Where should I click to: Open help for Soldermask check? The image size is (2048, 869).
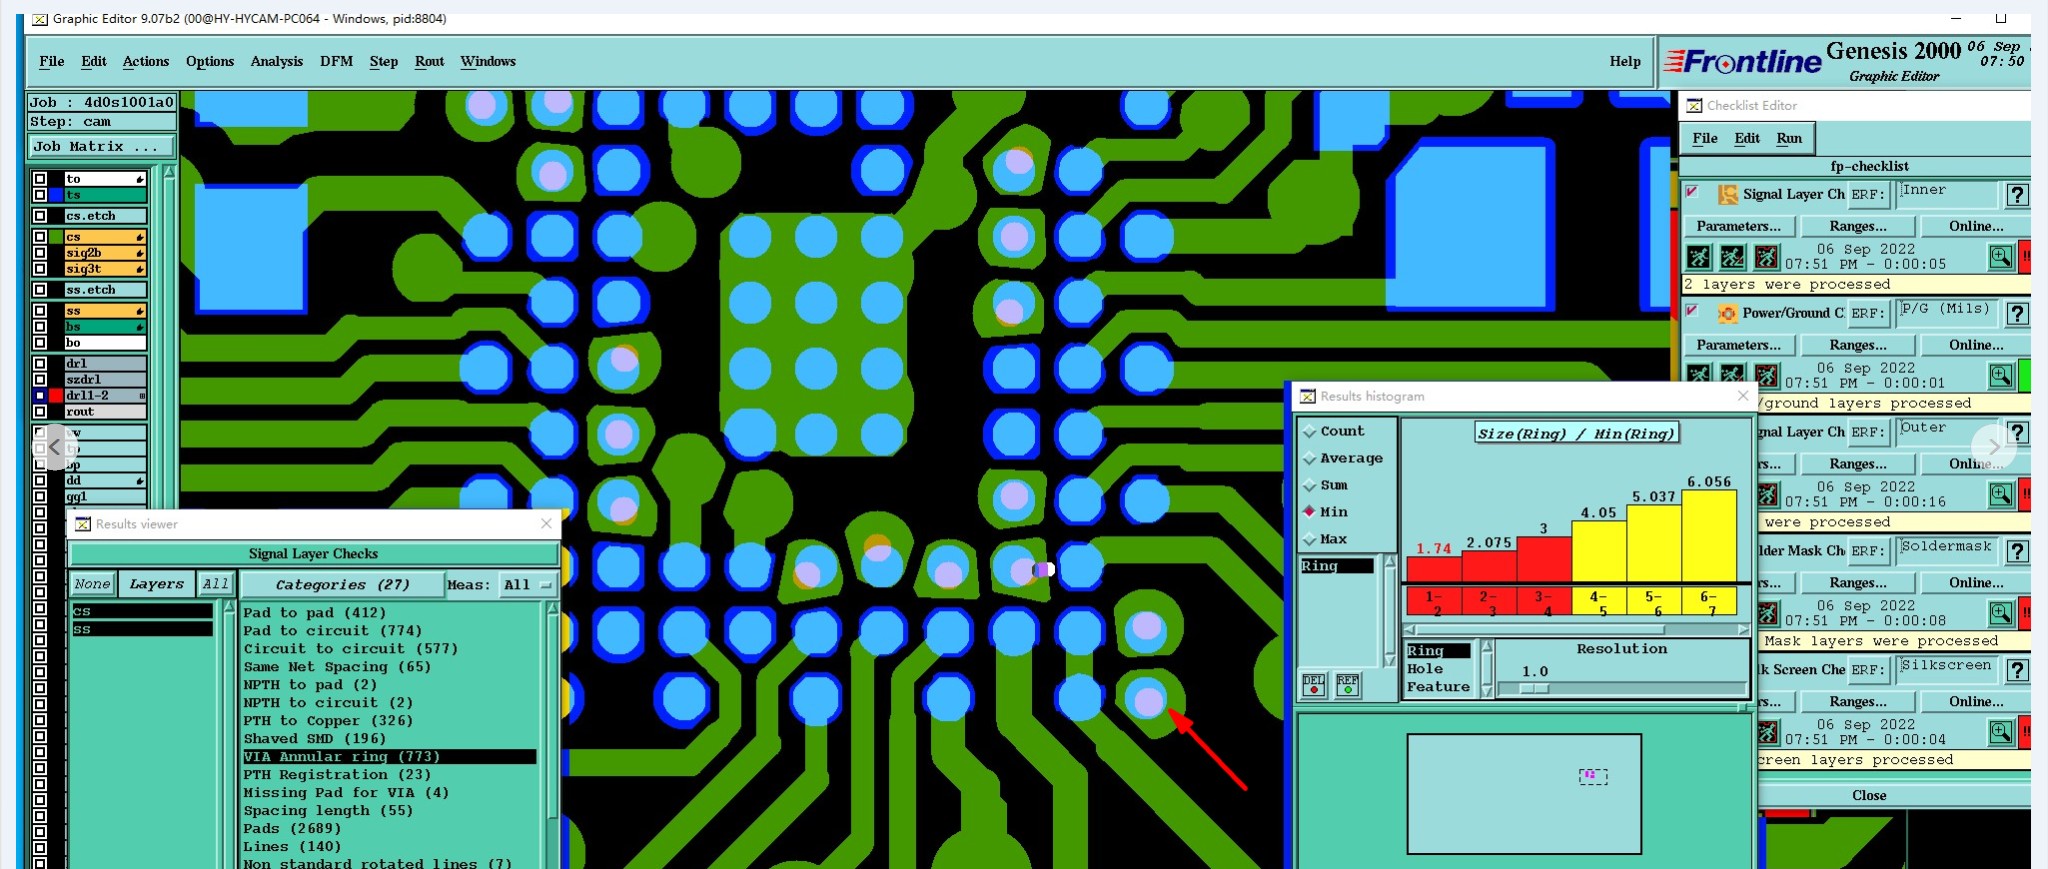click(2018, 551)
